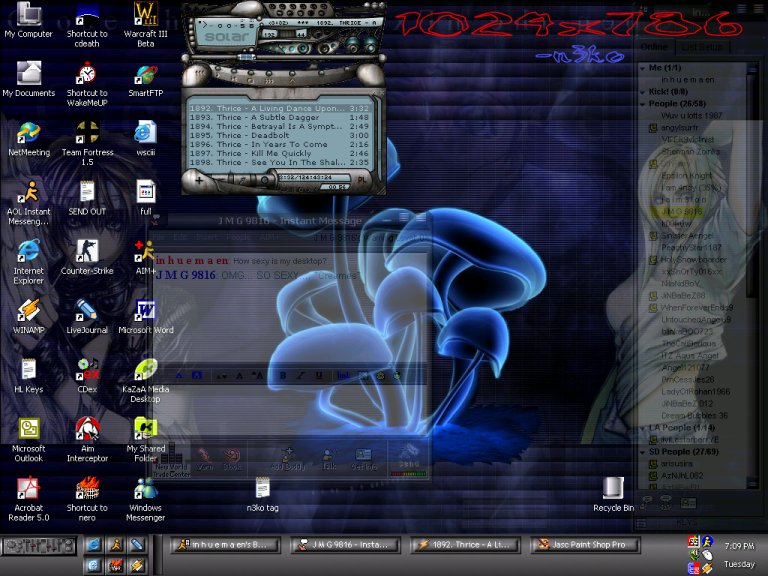
Task: Launch Windows Messenger from desktop
Action: 145,500
